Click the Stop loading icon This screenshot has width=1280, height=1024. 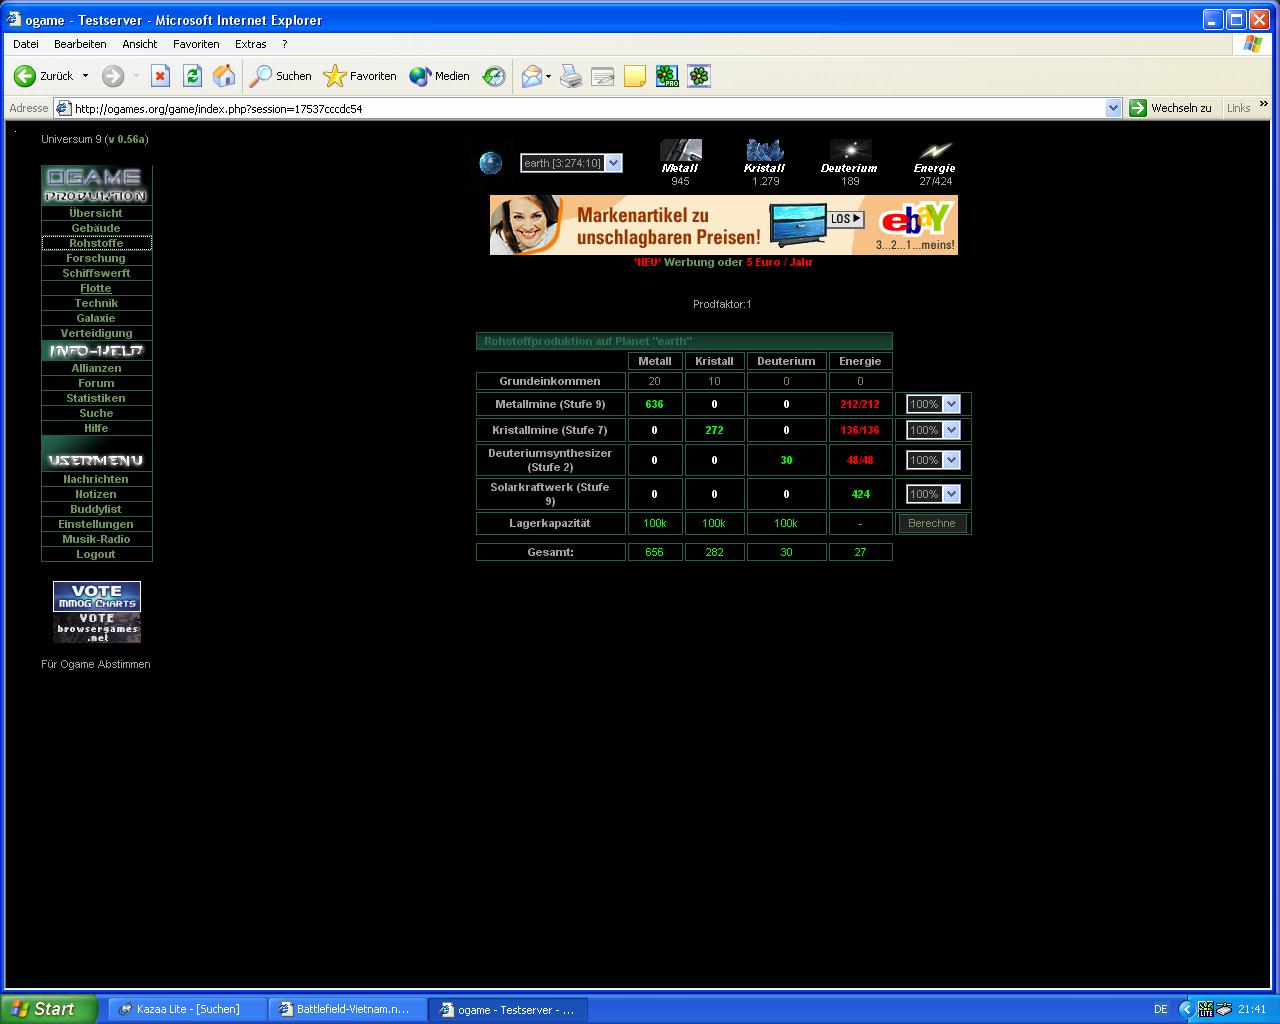tap(160, 76)
